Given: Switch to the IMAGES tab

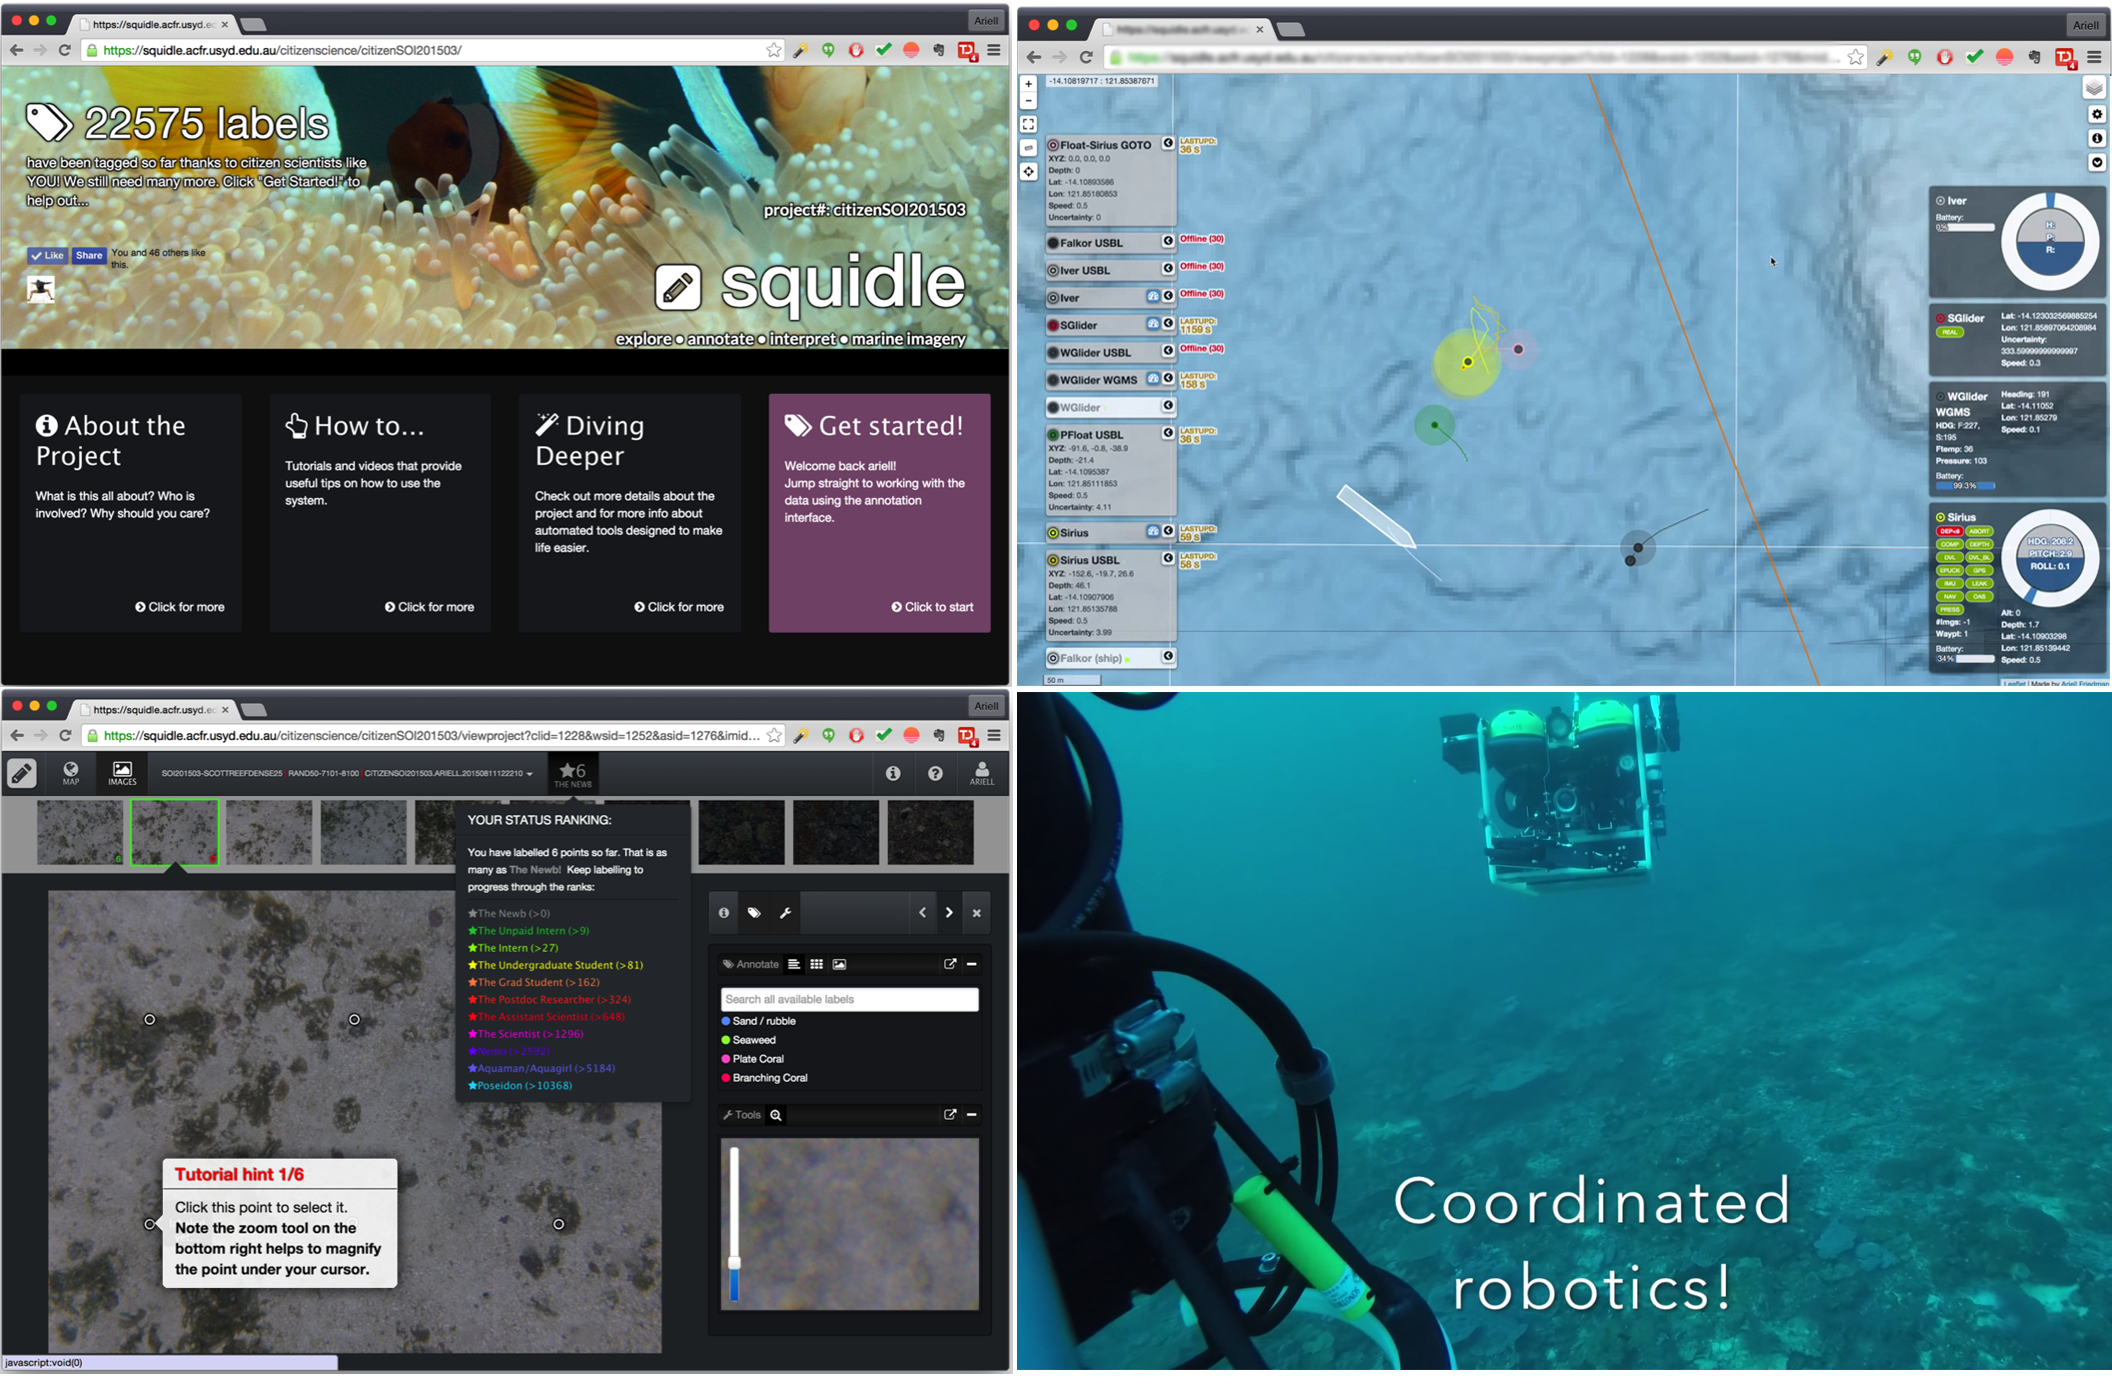Looking at the screenshot, I should pyautogui.click(x=122, y=773).
